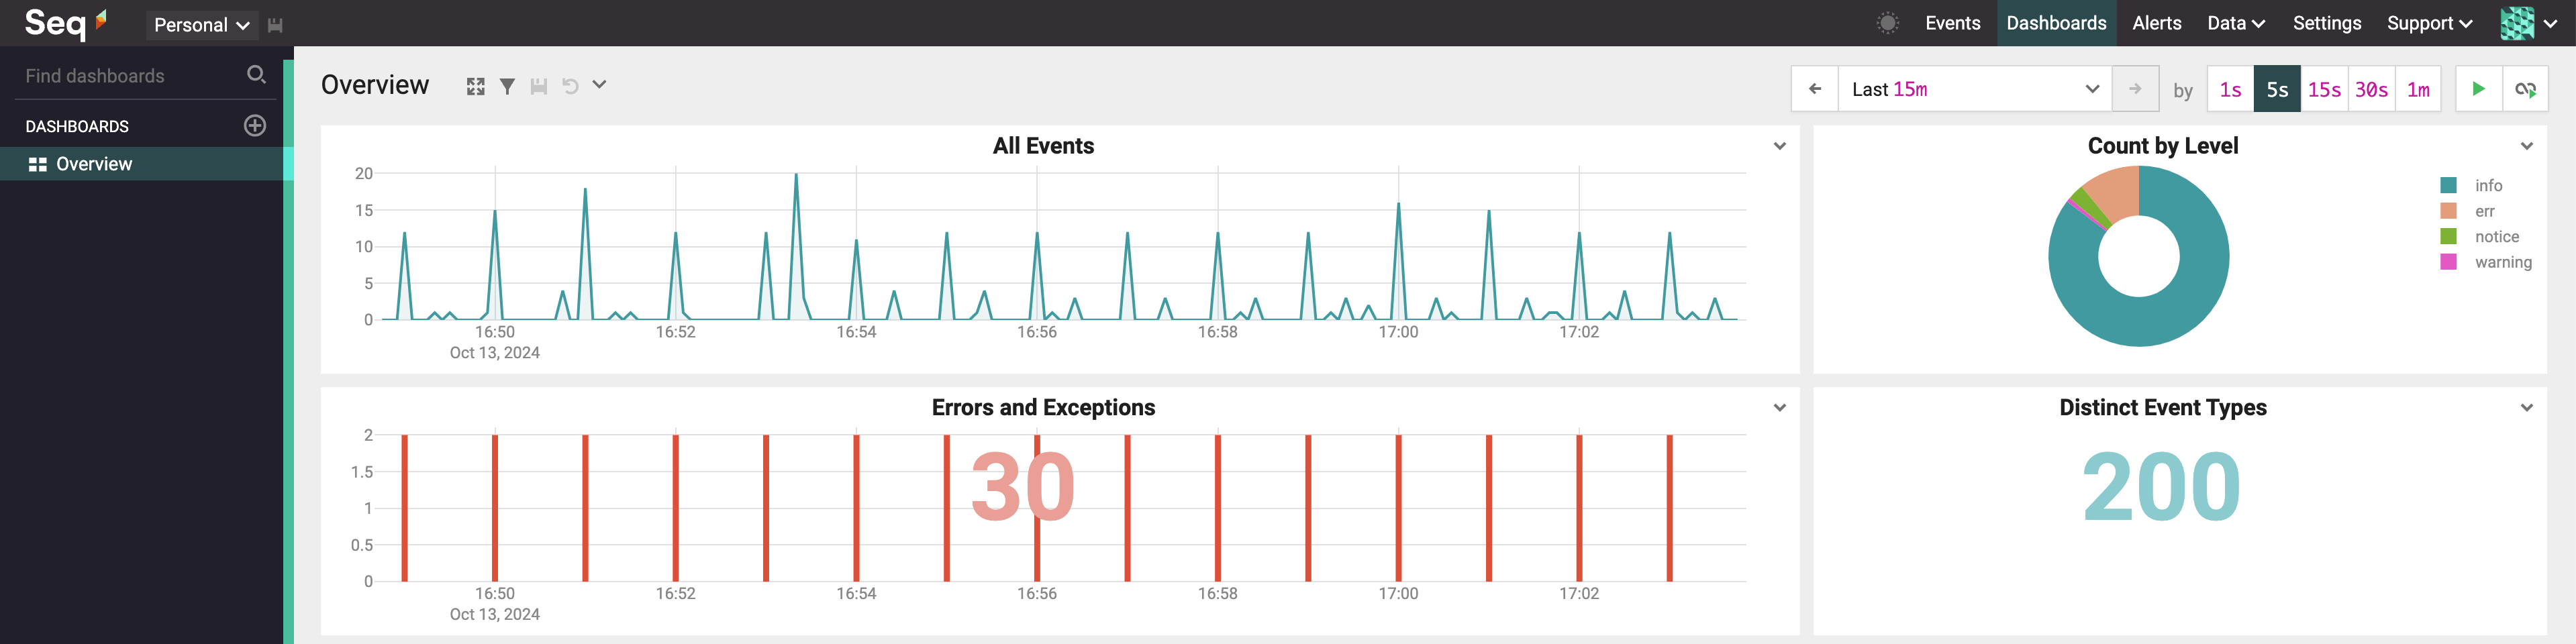
Task: Open the Events page
Action: (1952, 23)
